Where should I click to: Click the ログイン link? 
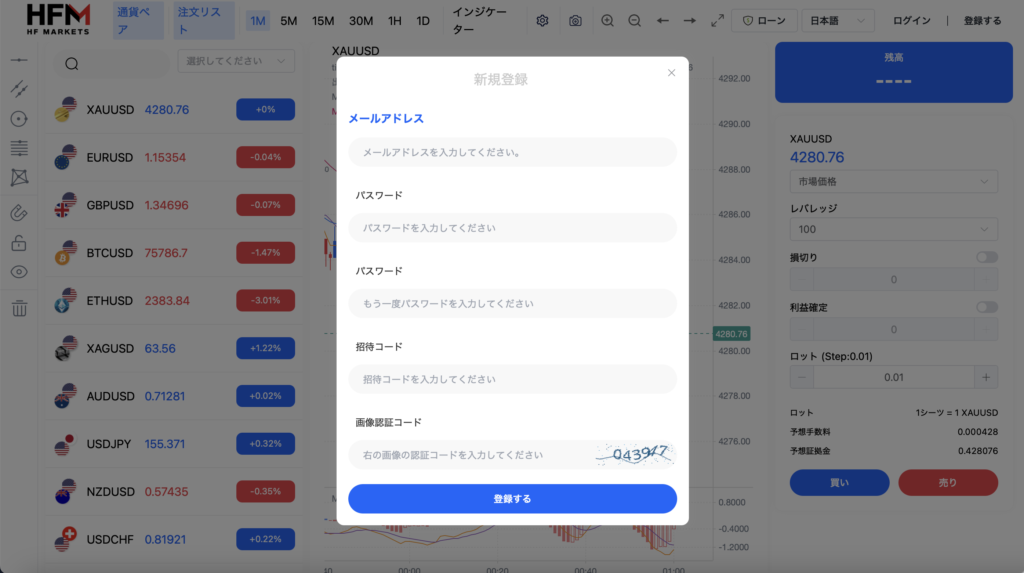912,21
